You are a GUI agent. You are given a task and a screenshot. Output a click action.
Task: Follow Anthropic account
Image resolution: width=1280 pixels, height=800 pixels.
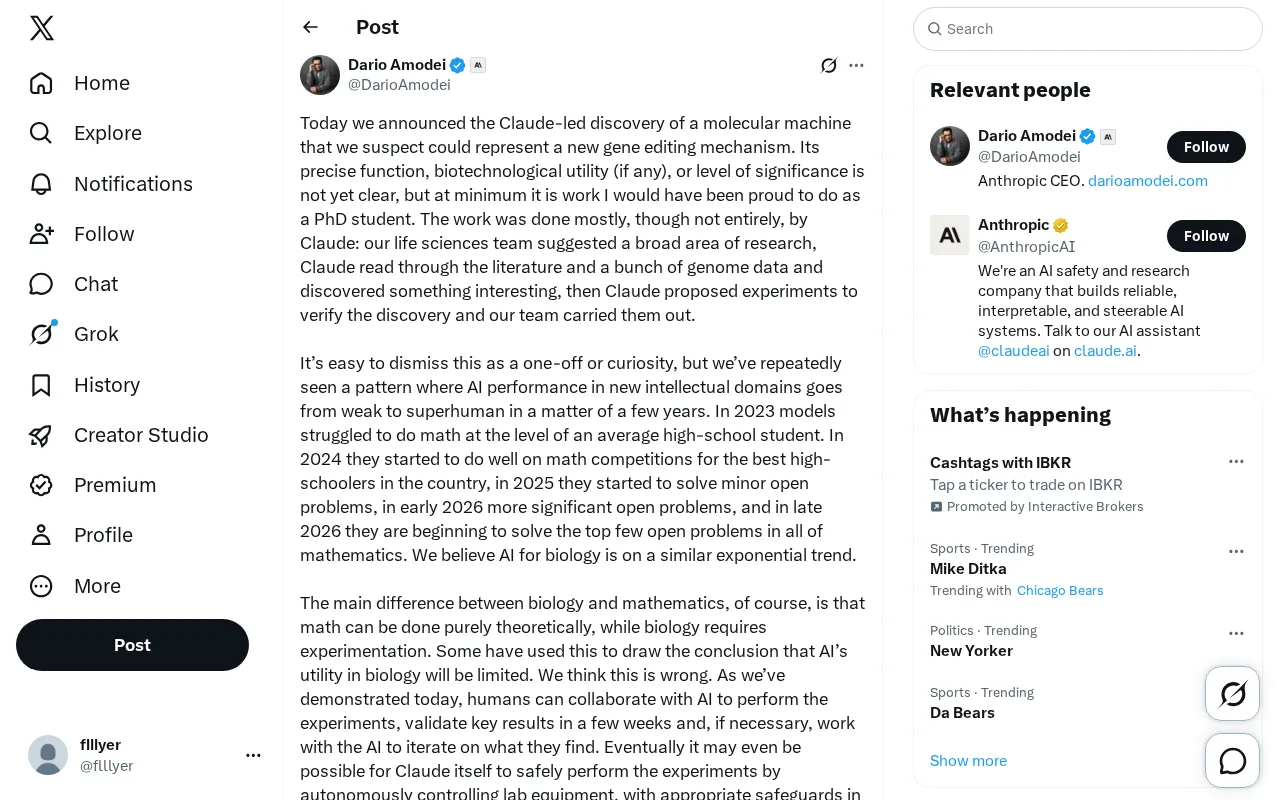coord(1206,236)
